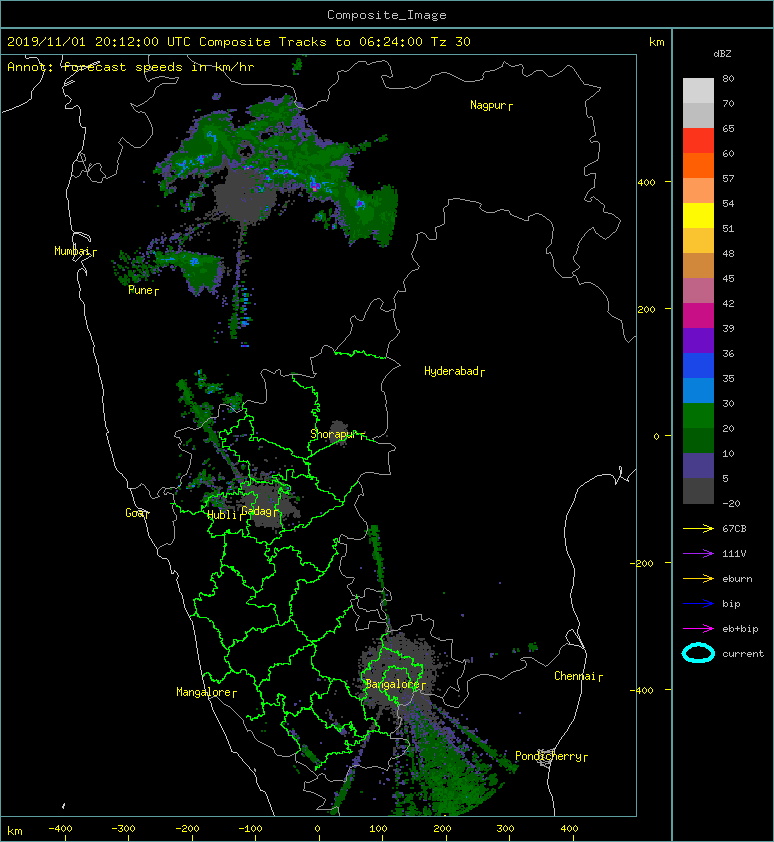Pick the gray swatch between 70 and 65

pyautogui.click(x=698, y=115)
